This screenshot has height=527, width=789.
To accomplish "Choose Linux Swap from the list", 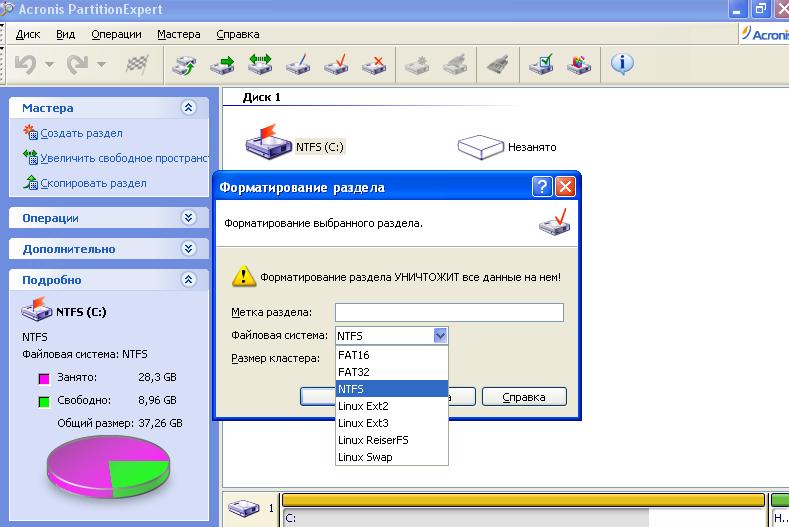I will 391,457.
